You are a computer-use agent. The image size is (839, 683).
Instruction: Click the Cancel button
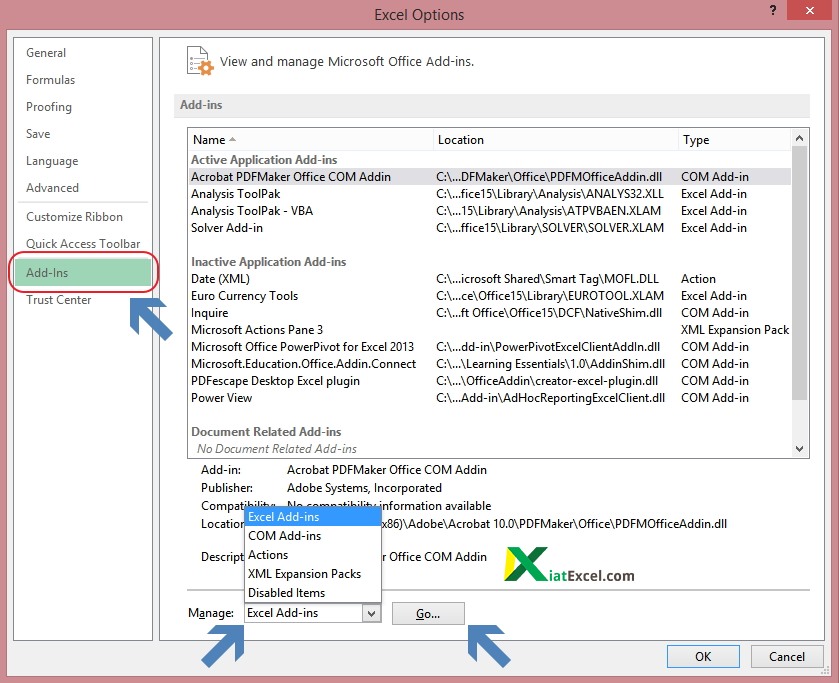pyautogui.click(x=787, y=657)
